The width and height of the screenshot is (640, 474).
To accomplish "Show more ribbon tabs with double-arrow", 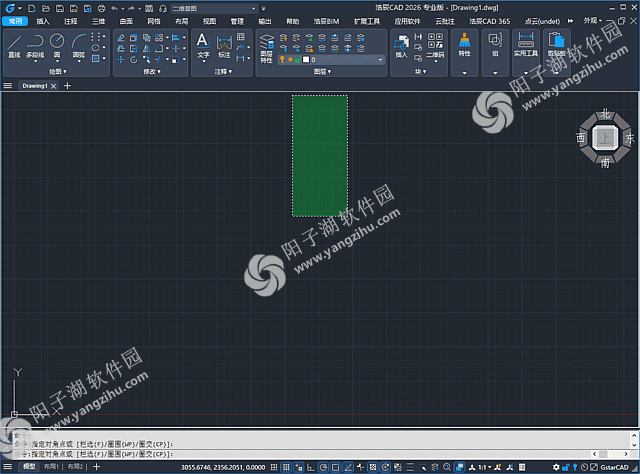I will [570, 21].
